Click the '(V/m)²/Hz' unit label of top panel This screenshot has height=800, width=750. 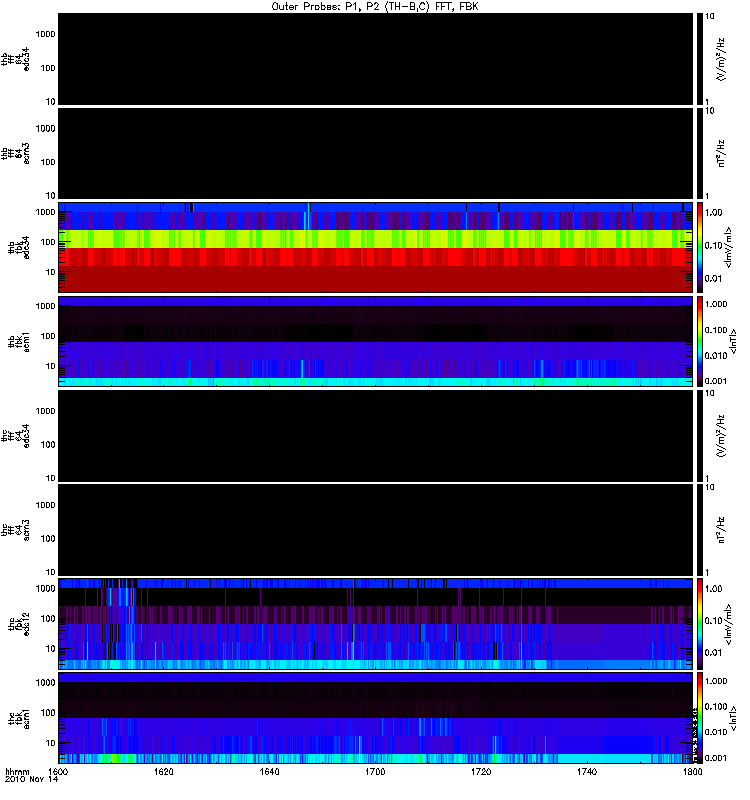(x=721, y=59)
